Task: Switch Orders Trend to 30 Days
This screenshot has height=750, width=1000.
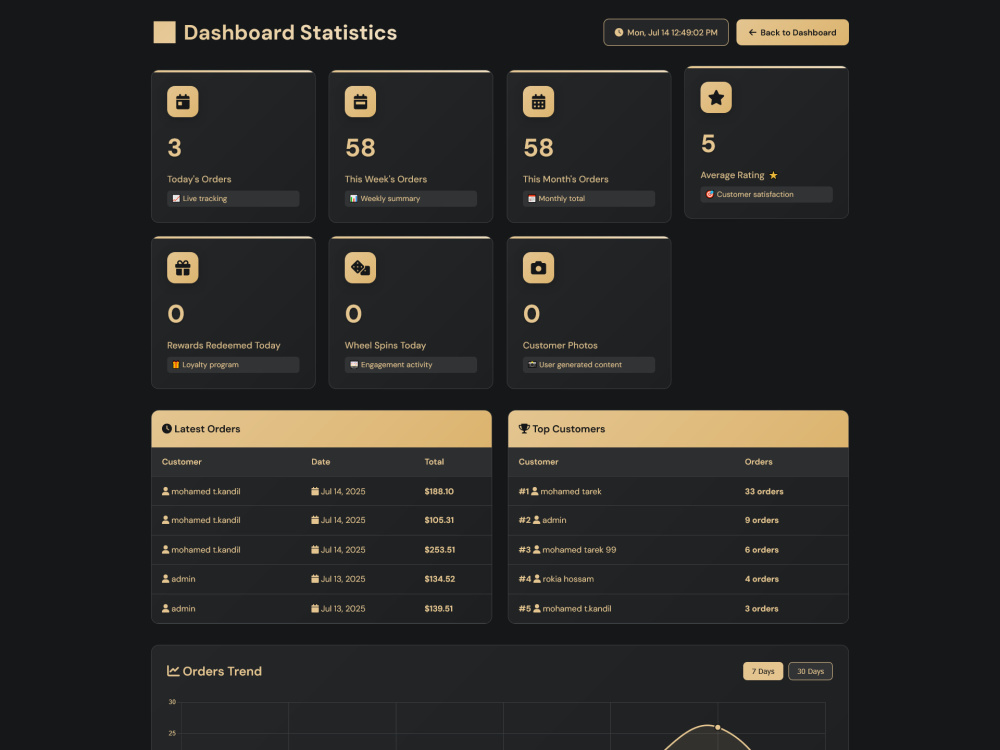Action: (x=811, y=671)
